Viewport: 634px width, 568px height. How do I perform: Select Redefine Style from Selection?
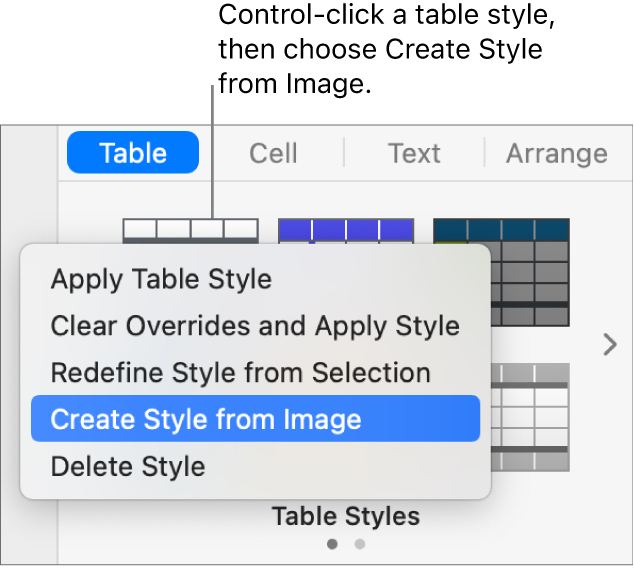(x=240, y=372)
